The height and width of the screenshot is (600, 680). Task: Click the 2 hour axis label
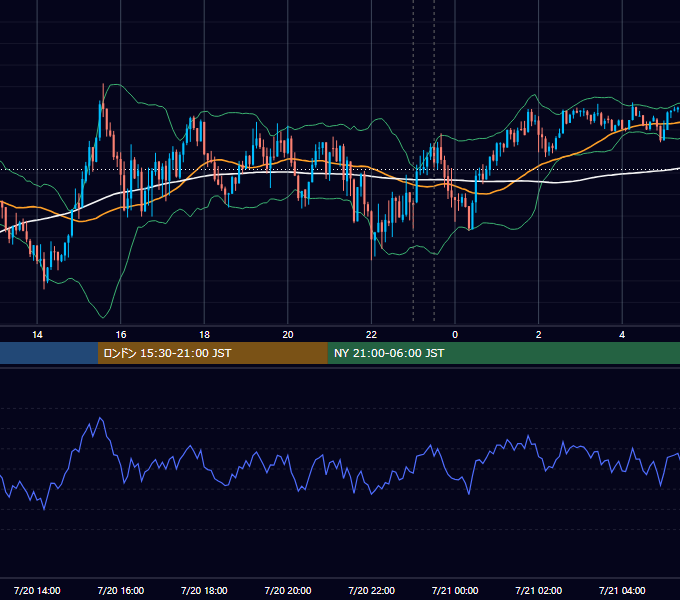pos(539,335)
